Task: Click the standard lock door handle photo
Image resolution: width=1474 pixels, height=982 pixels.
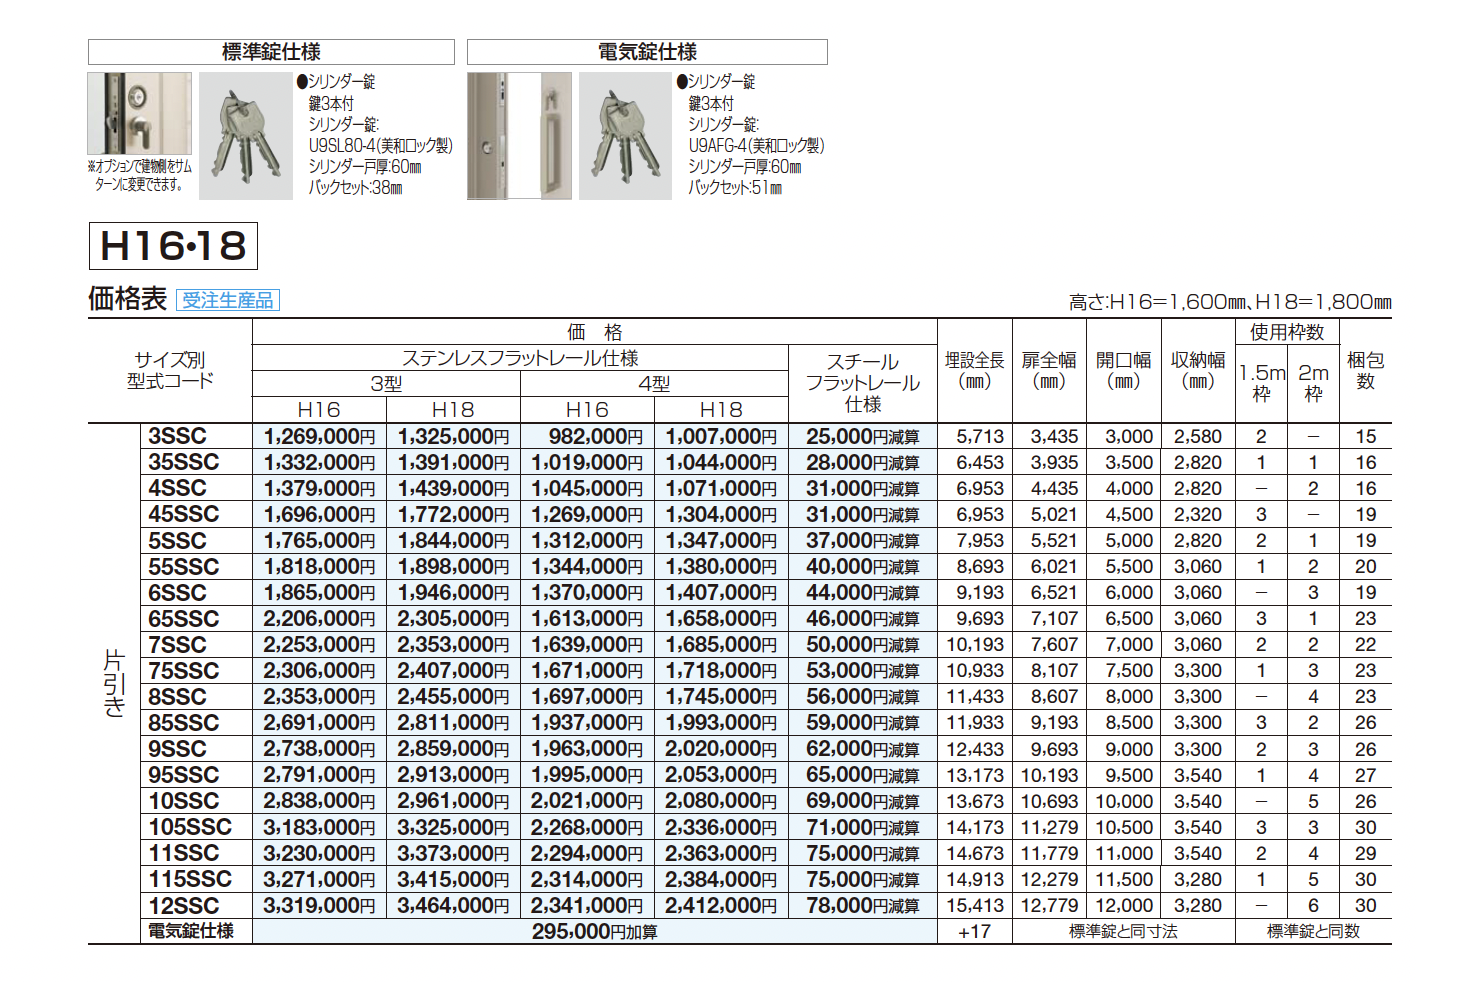Action: click(139, 114)
